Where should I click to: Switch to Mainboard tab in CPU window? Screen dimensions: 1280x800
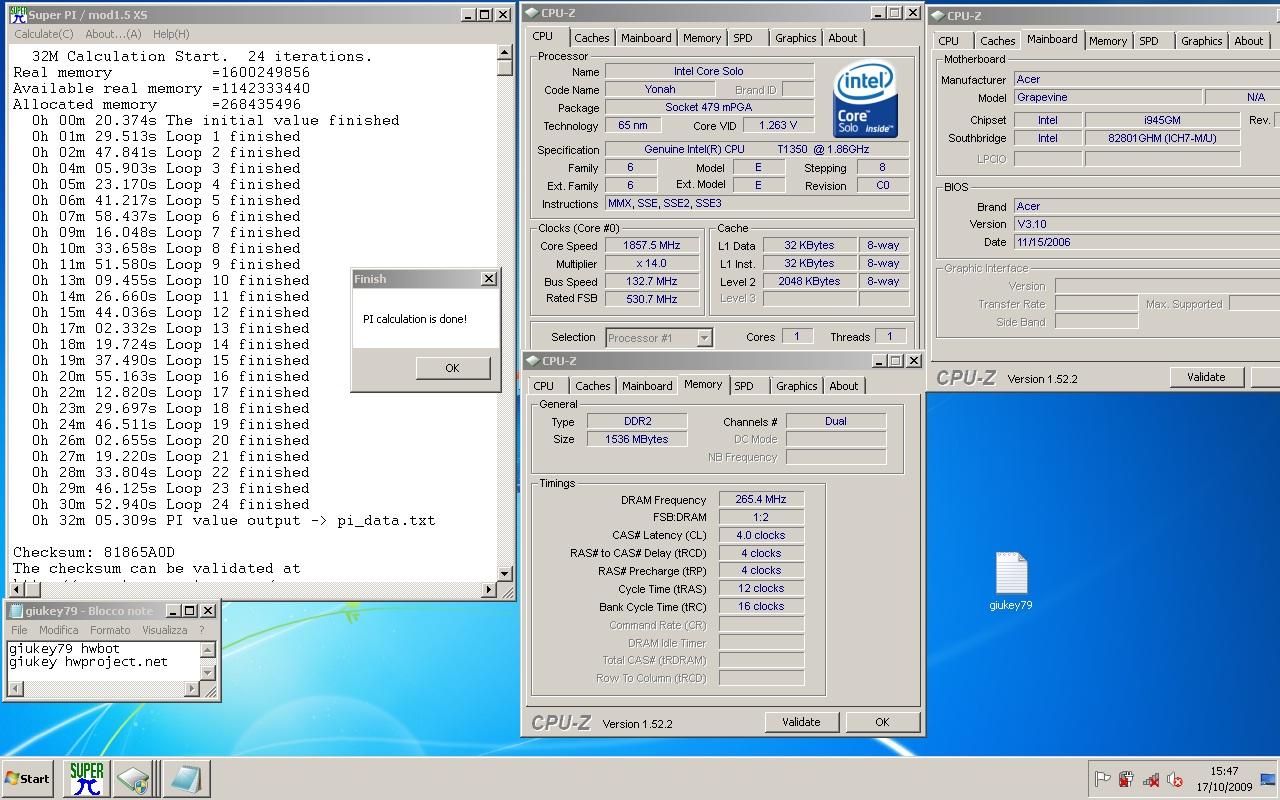click(x=646, y=38)
